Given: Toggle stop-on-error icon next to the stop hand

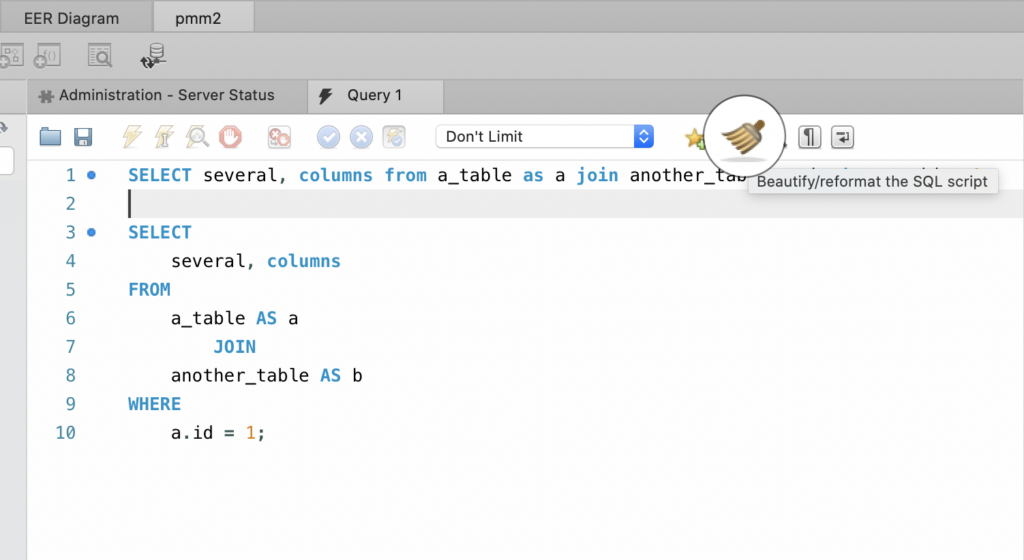Looking at the screenshot, I should (x=279, y=137).
